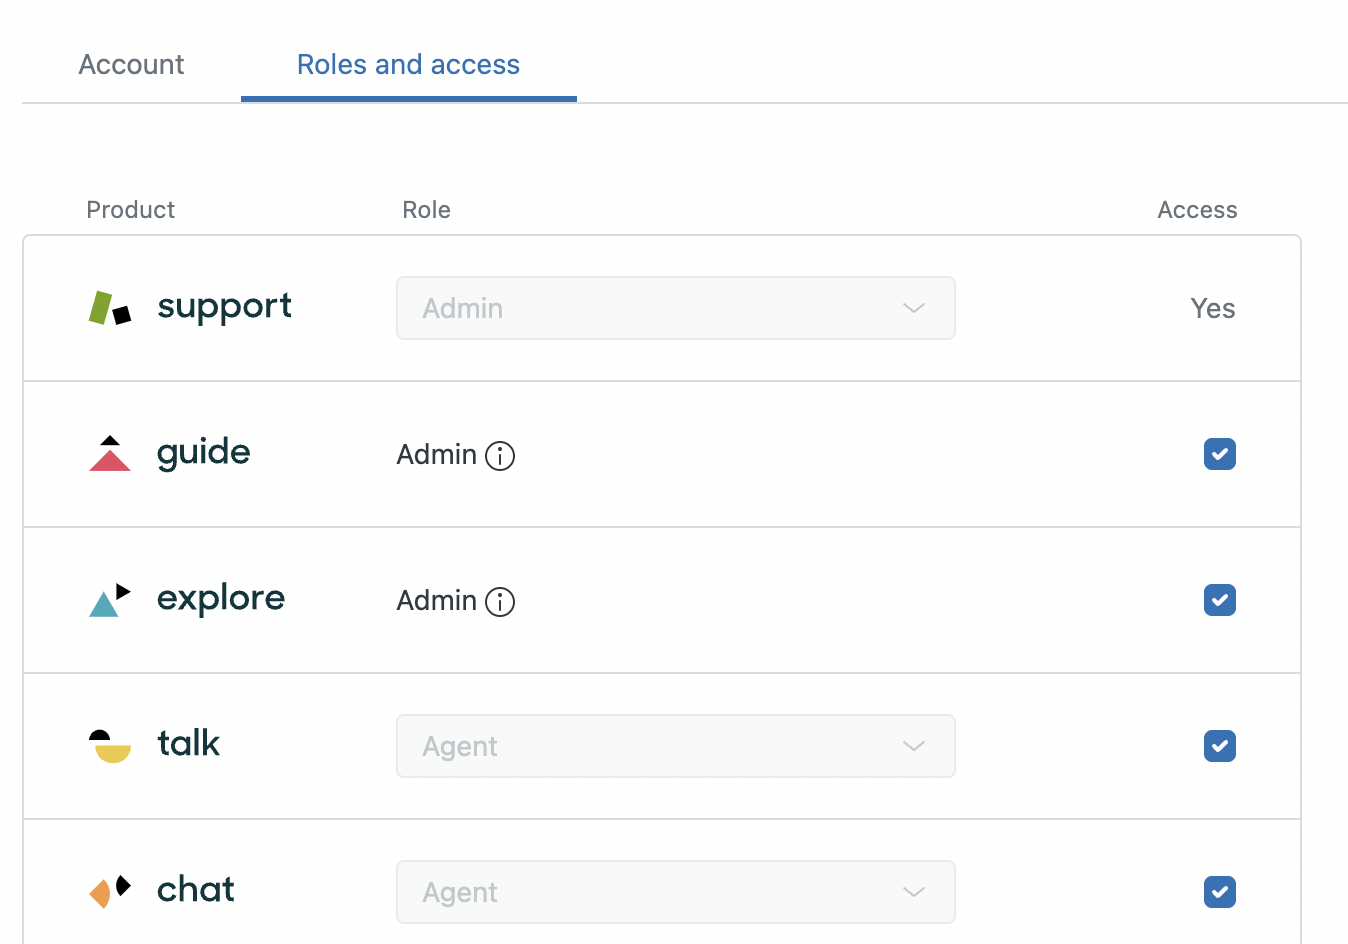1348x944 pixels.
Task: Click the explore product name
Action: pyautogui.click(x=221, y=598)
